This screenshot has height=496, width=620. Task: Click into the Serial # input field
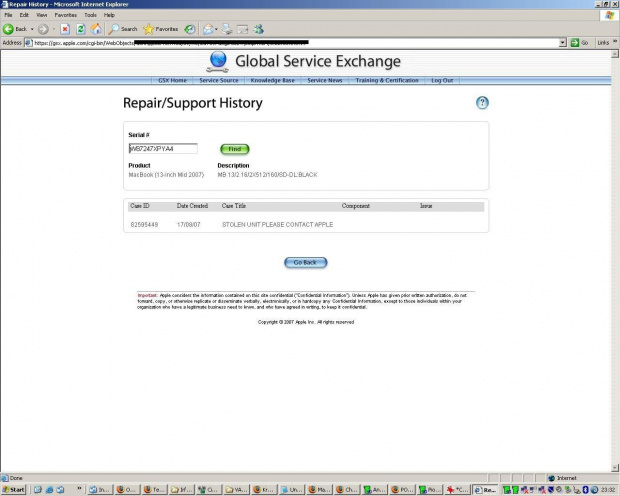pyautogui.click(x=163, y=149)
